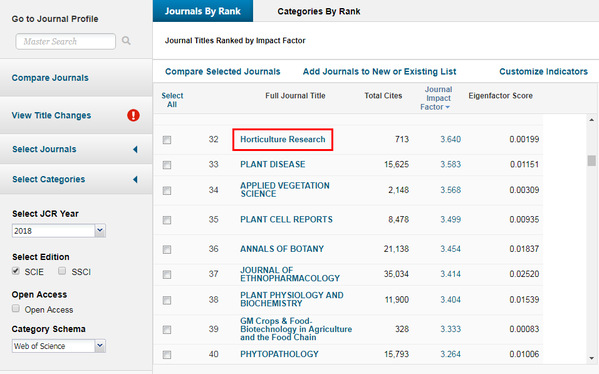Open the PHYTOPATHOLOGY journal link
Screen dimensions: 599x374
[x=279, y=354]
